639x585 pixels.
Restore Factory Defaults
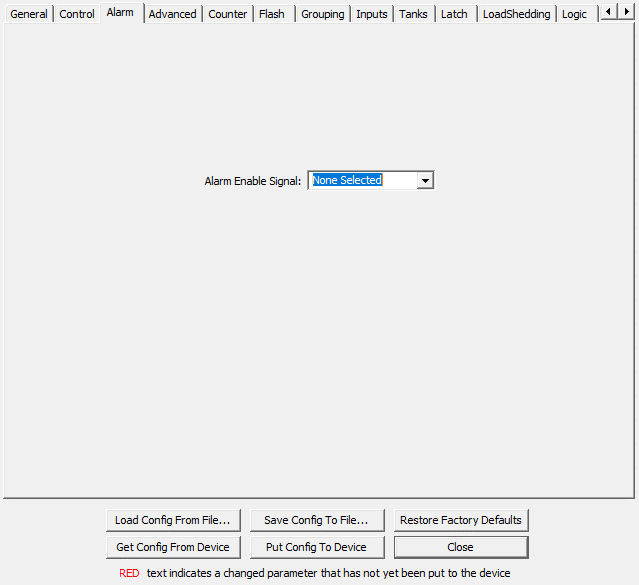pyautogui.click(x=460, y=520)
